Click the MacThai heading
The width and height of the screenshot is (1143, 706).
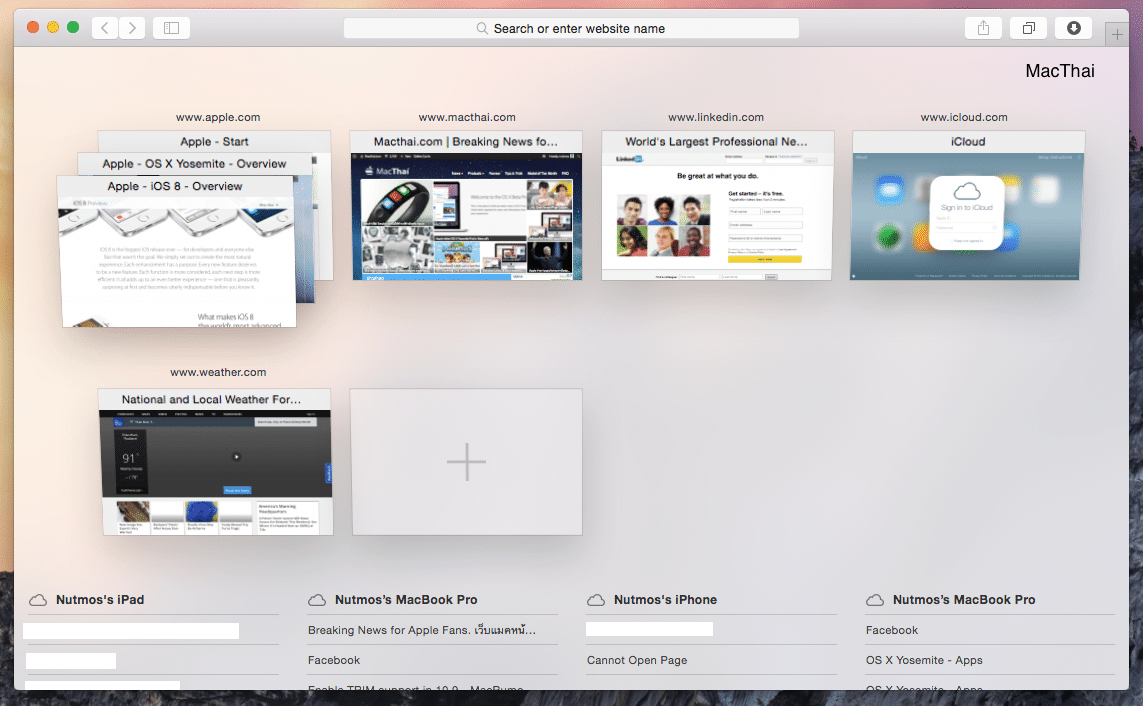pyautogui.click(x=1060, y=71)
